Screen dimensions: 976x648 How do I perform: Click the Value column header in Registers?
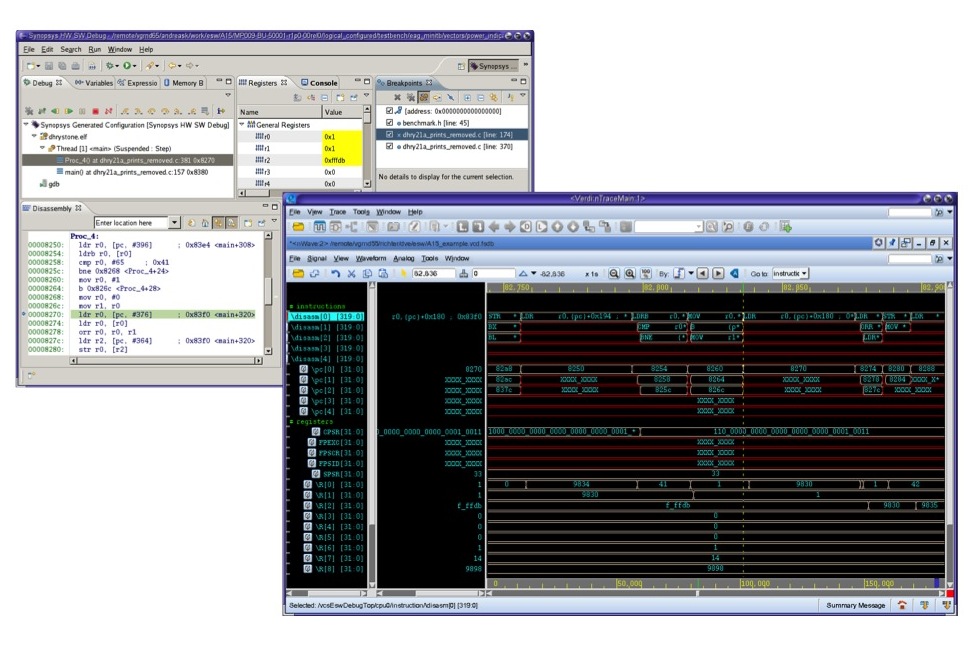(x=342, y=112)
